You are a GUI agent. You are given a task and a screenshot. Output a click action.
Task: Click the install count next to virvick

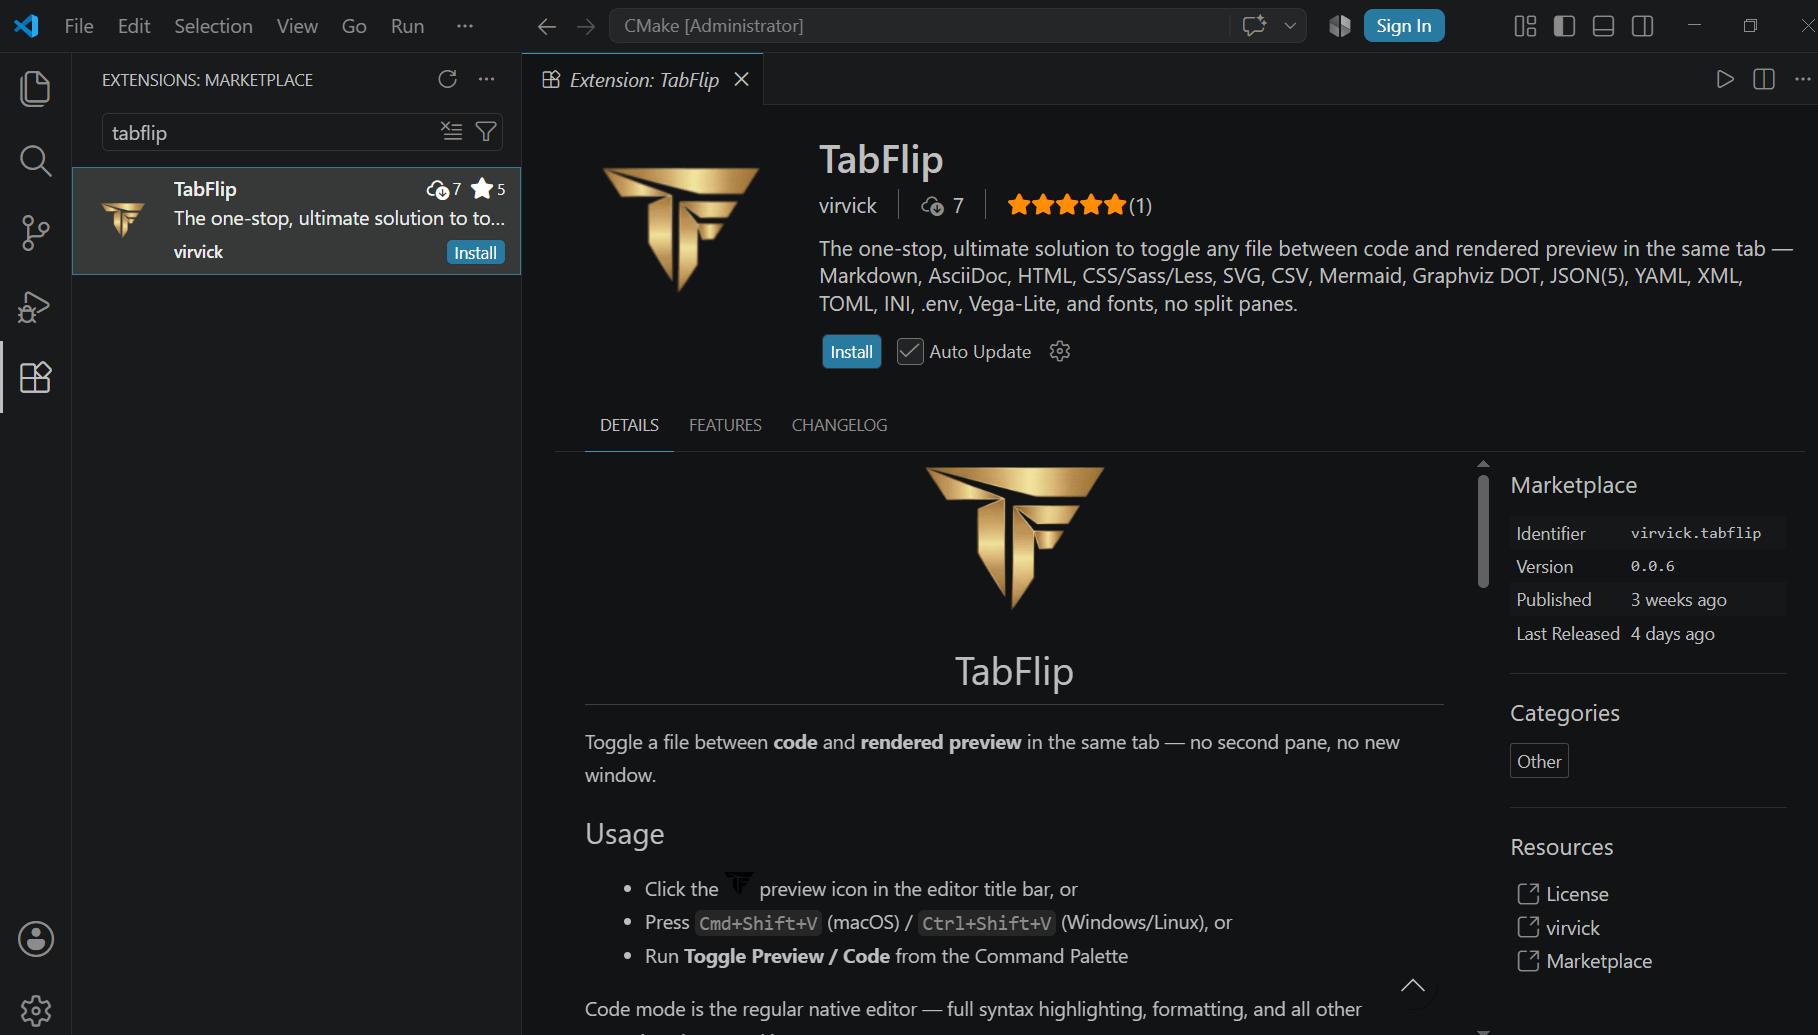942,205
